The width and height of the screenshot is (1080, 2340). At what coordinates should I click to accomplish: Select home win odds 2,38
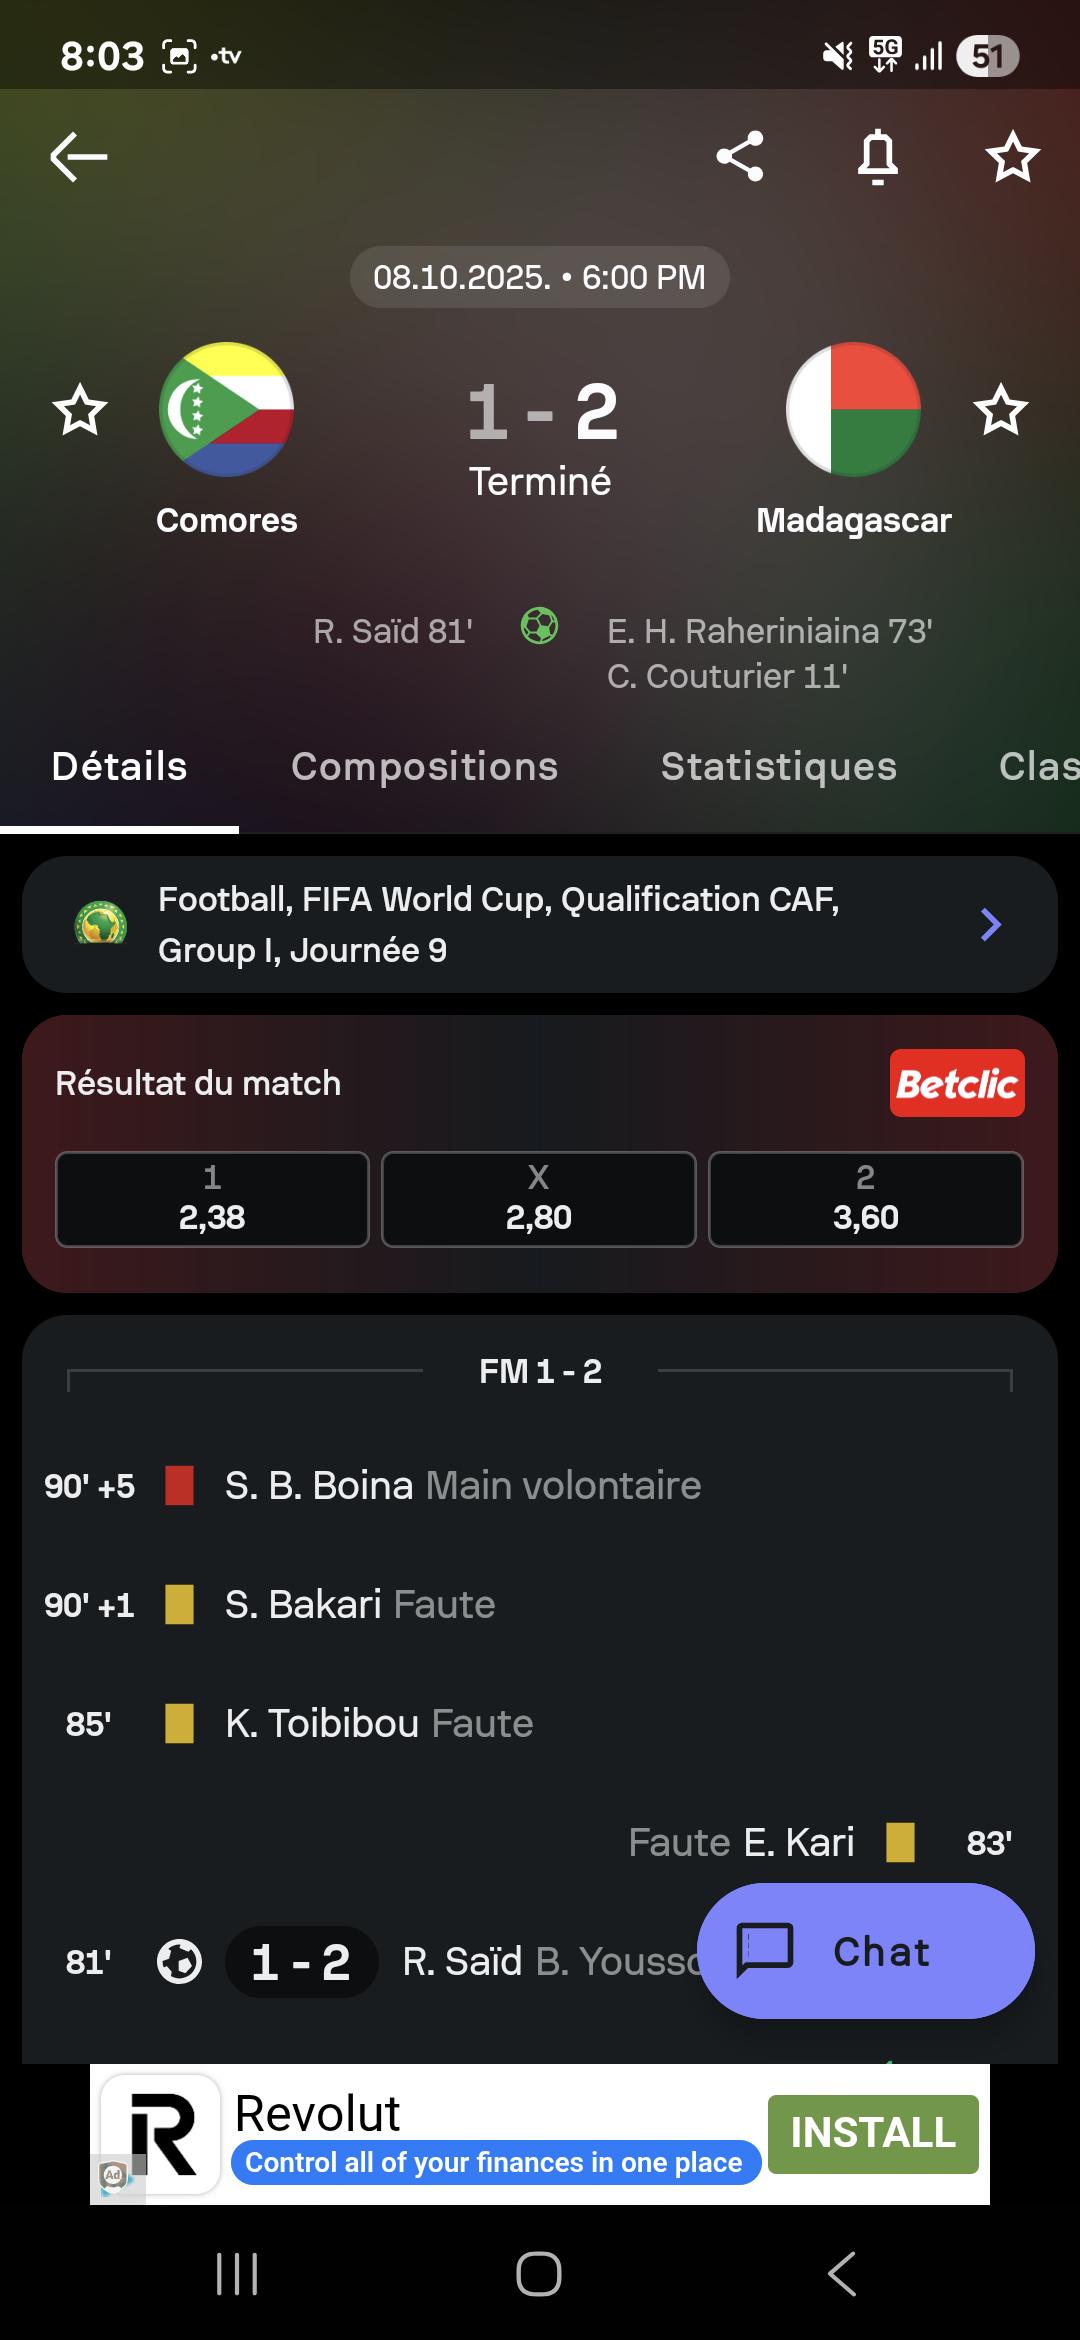212,1199
